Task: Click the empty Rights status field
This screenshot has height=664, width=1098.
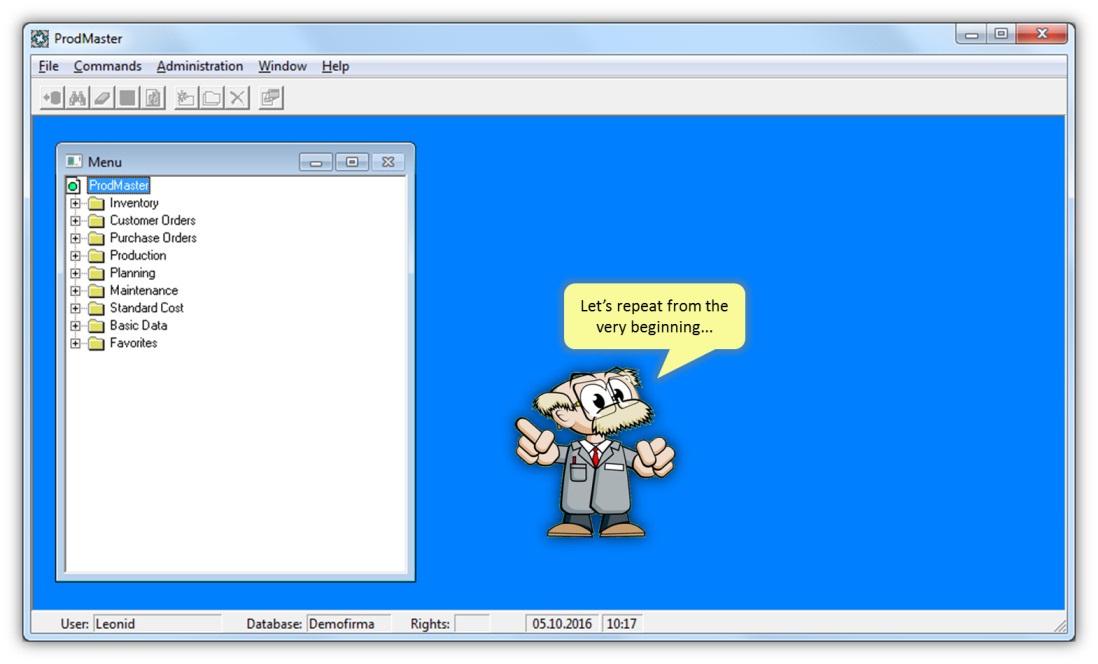Action: pos(471,623)
